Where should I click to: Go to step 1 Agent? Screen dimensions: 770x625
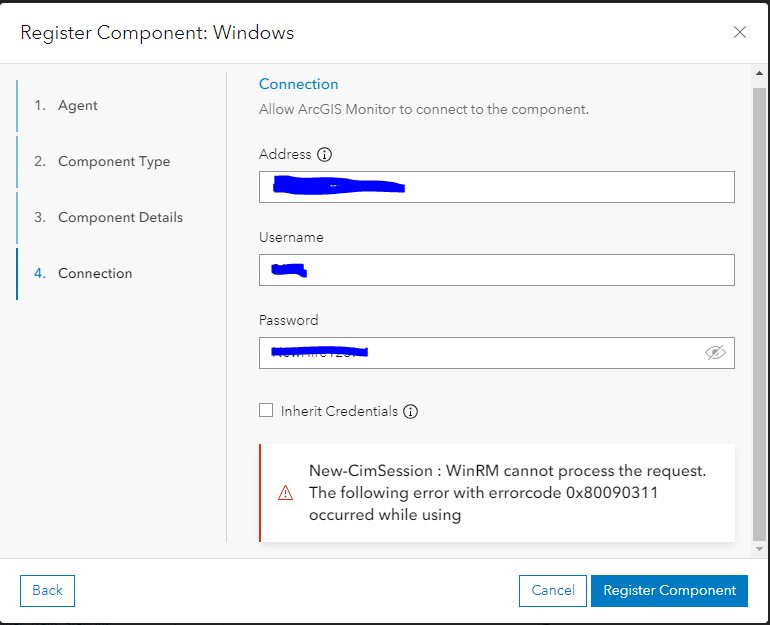[x=77, y=105]
